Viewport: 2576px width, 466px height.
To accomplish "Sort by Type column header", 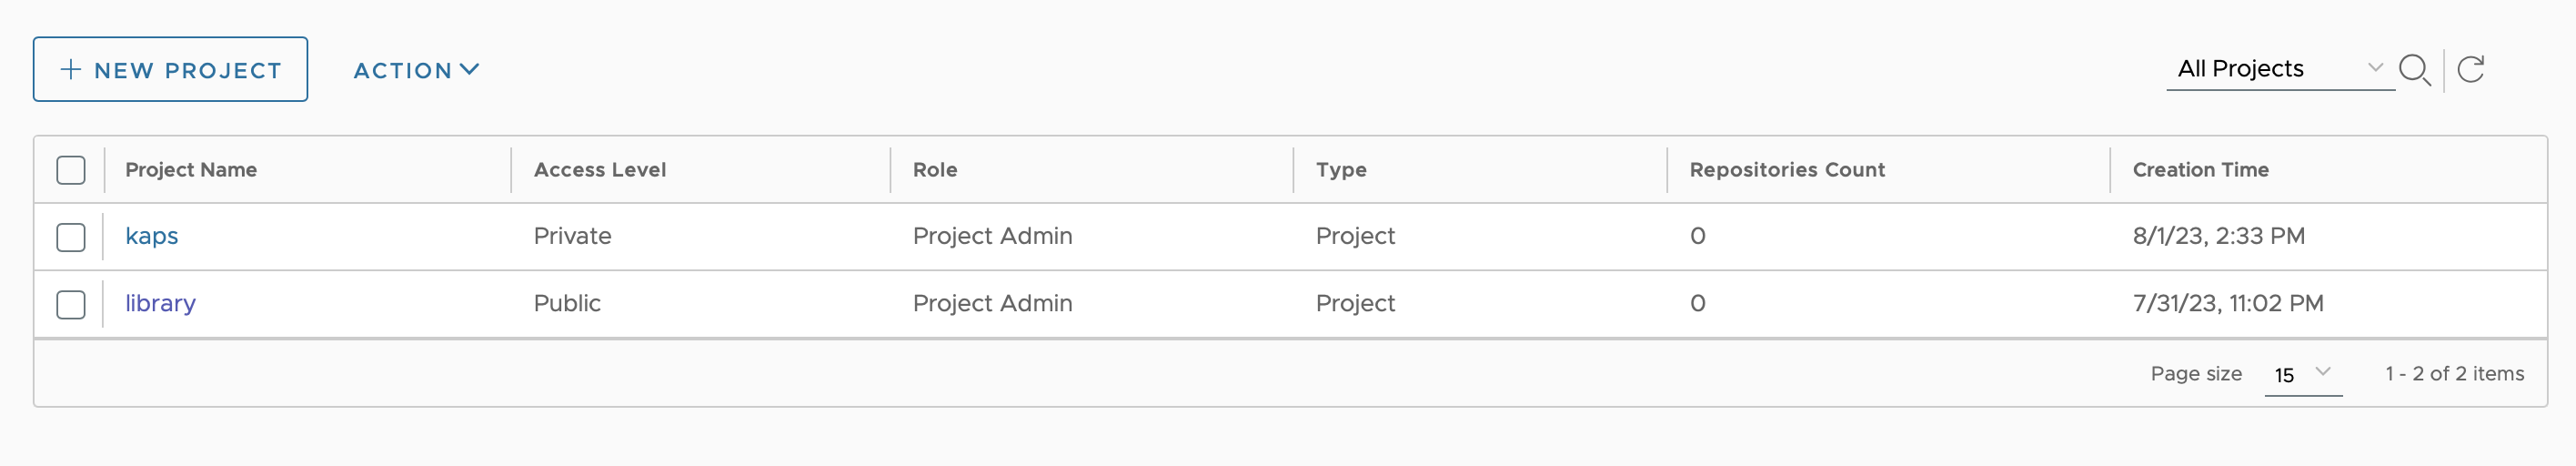I will click(1341, 170).
